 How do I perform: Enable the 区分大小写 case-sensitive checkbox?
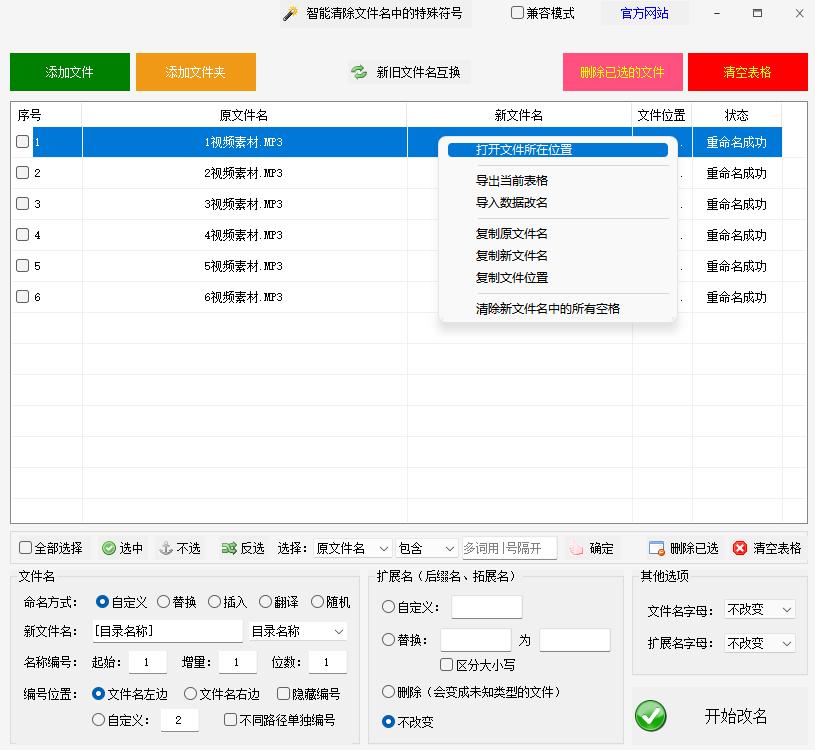tap(445, 664)
